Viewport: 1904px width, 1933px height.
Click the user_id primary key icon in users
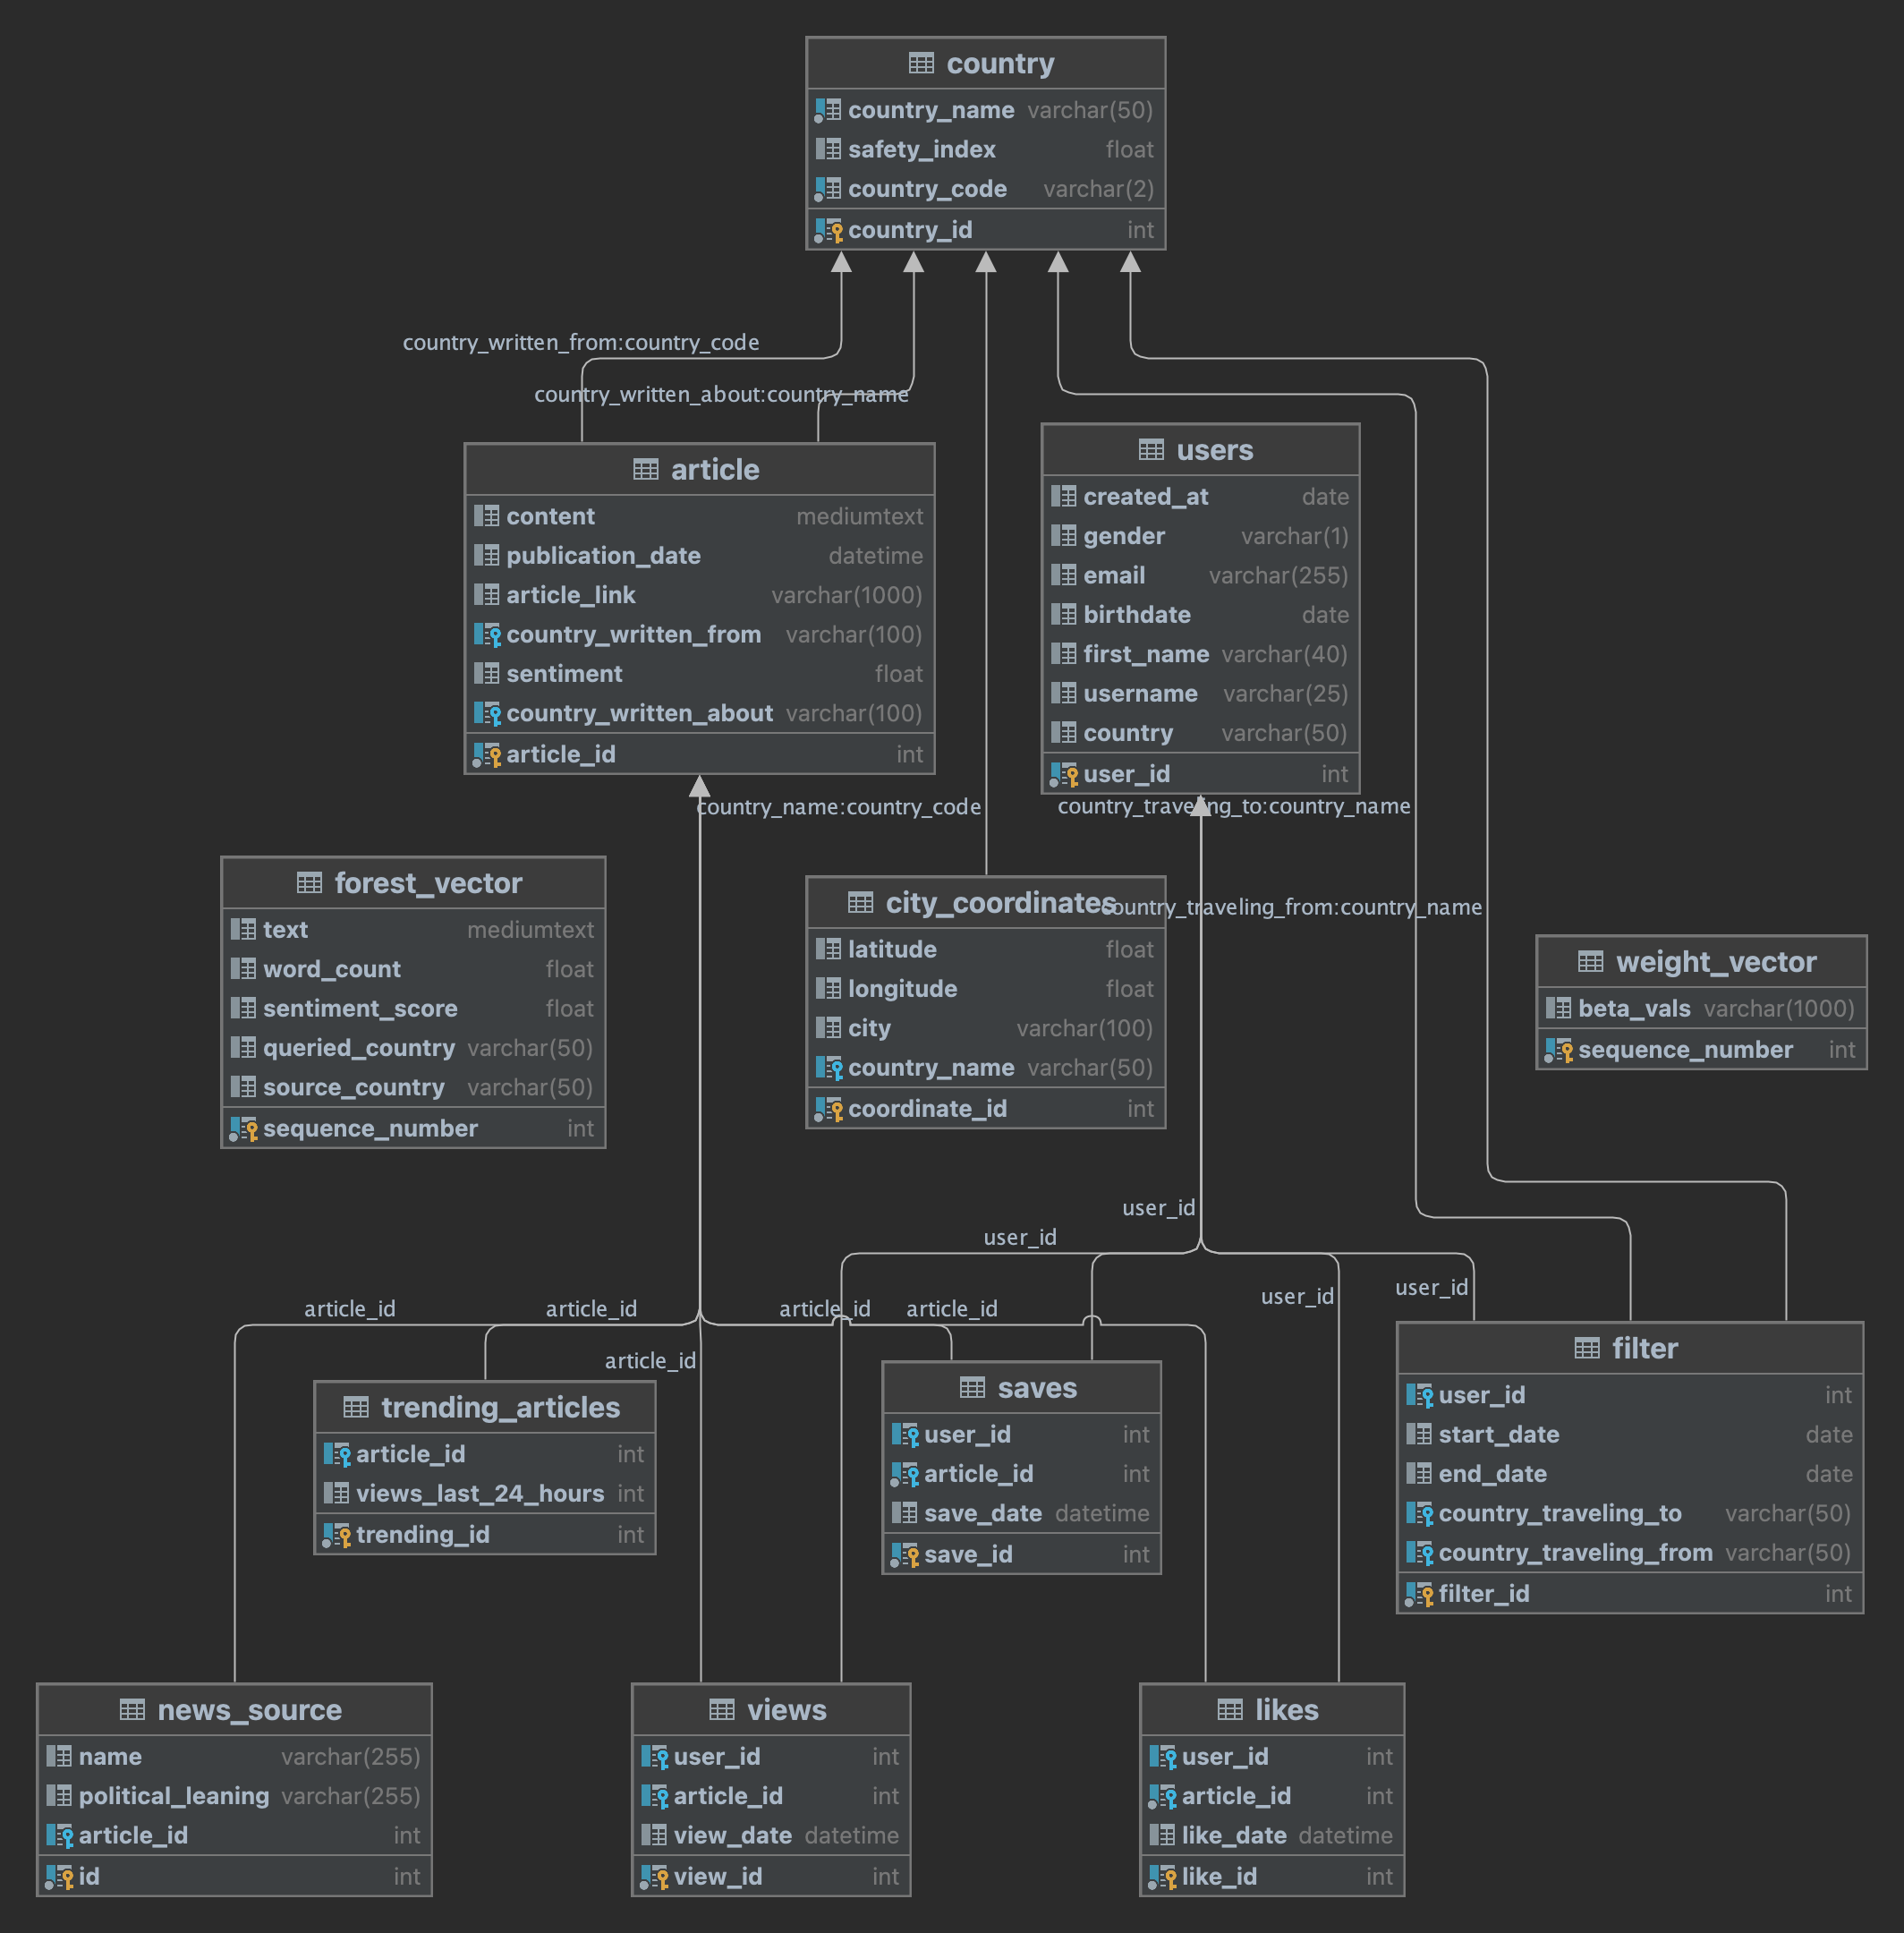pyautogui.click(x=1063, y=775)
